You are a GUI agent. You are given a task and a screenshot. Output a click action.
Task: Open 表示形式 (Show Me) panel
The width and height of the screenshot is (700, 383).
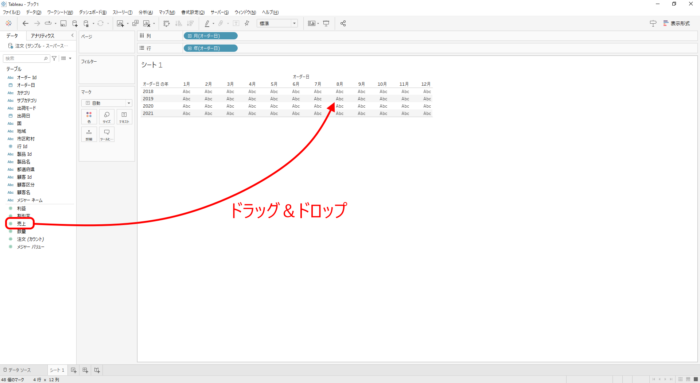(677, 23)
